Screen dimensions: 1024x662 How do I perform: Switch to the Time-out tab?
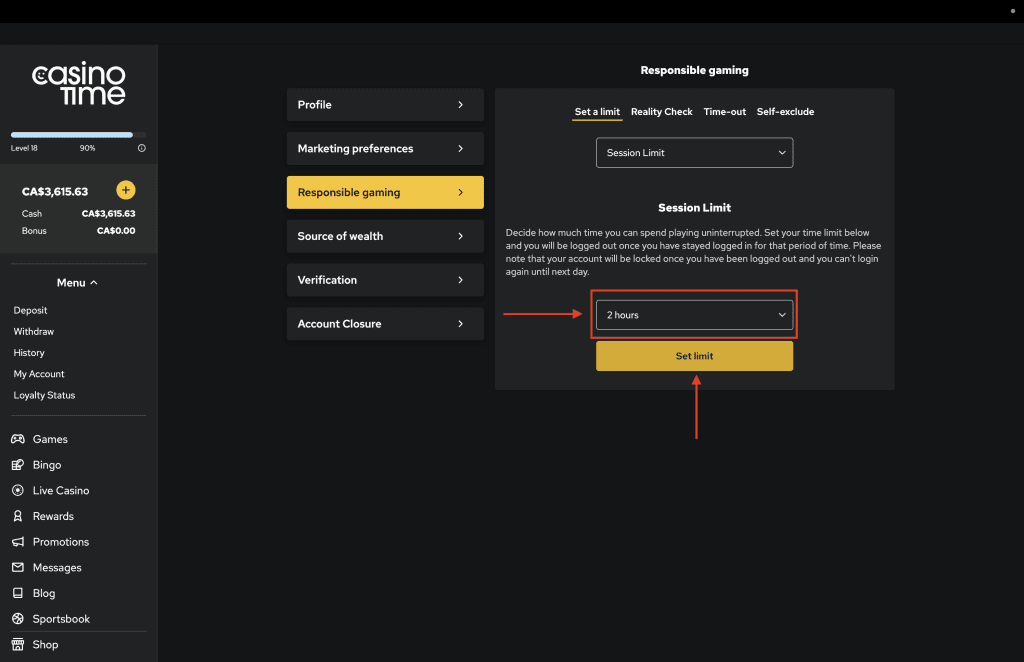point(724,112)
